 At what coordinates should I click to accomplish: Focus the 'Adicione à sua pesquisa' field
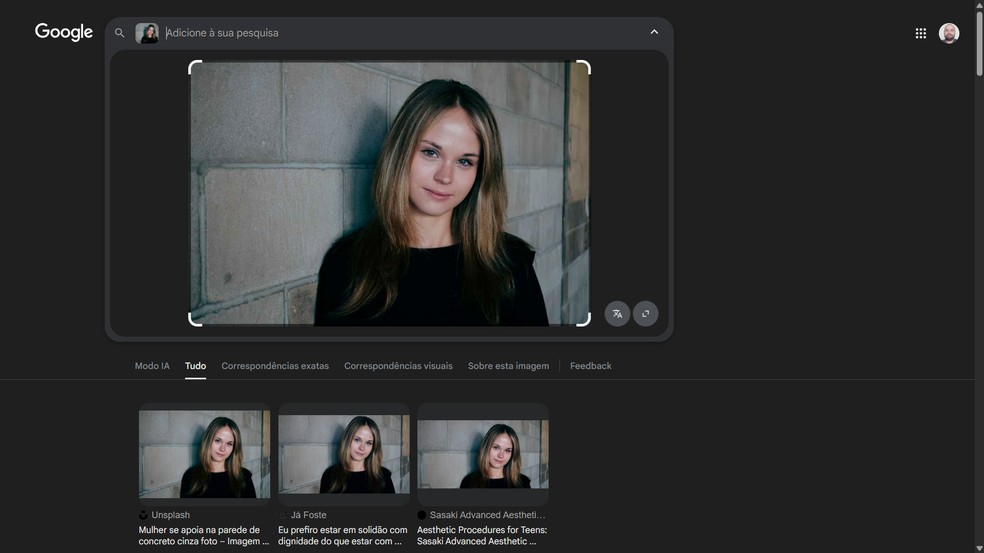[400, 33]
